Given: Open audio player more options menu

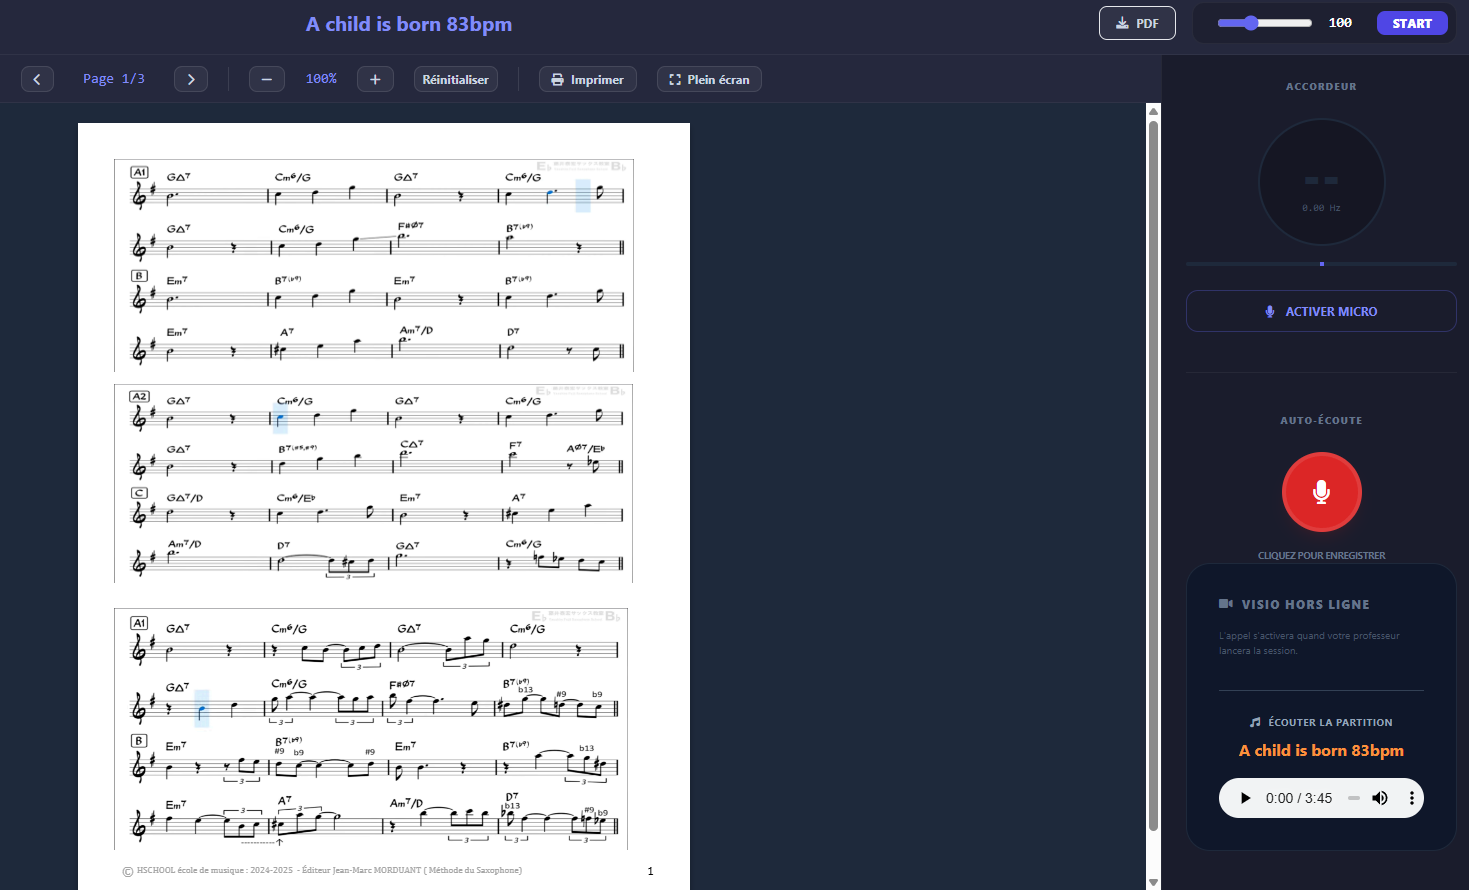Looking at the screenshot, I should (1412, 798).
